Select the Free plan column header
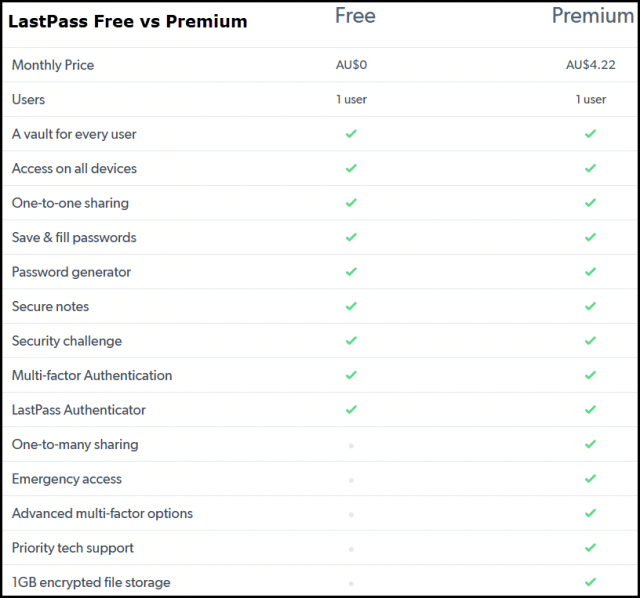Image resolution: width=640 pixels, height=598 pixels. (355, 16)
